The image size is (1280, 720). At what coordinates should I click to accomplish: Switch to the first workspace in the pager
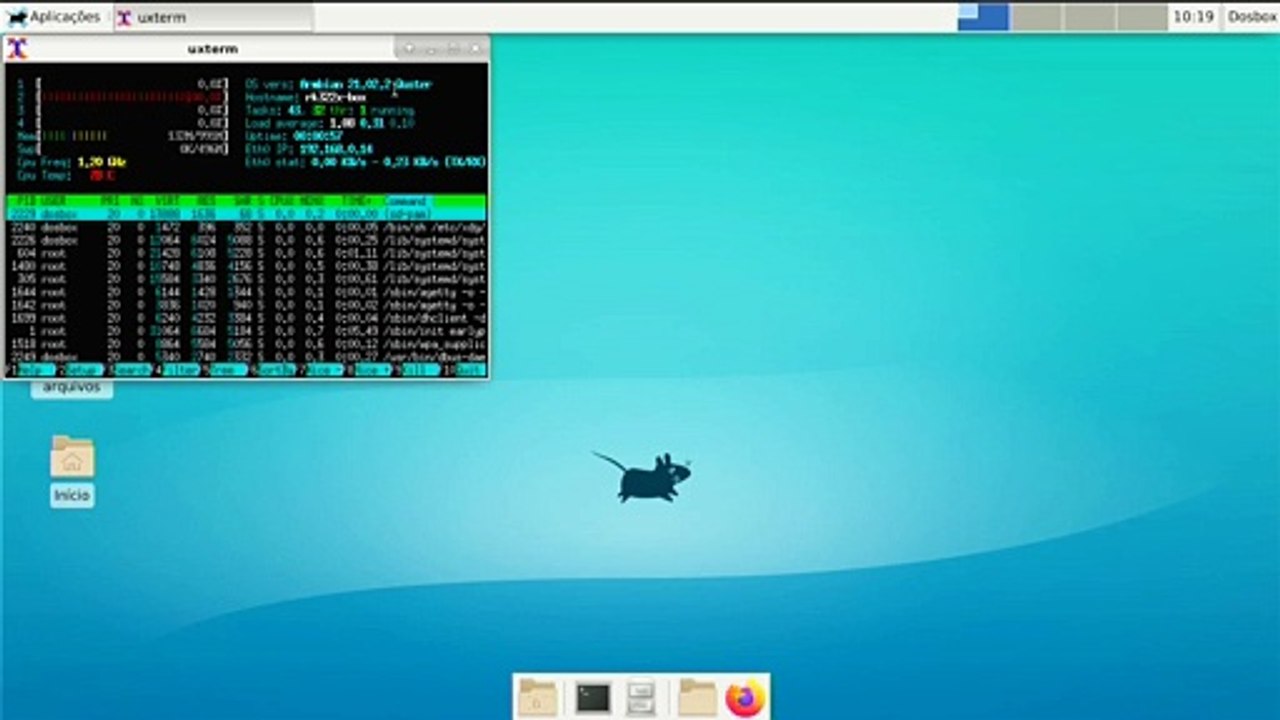(983, 17)
